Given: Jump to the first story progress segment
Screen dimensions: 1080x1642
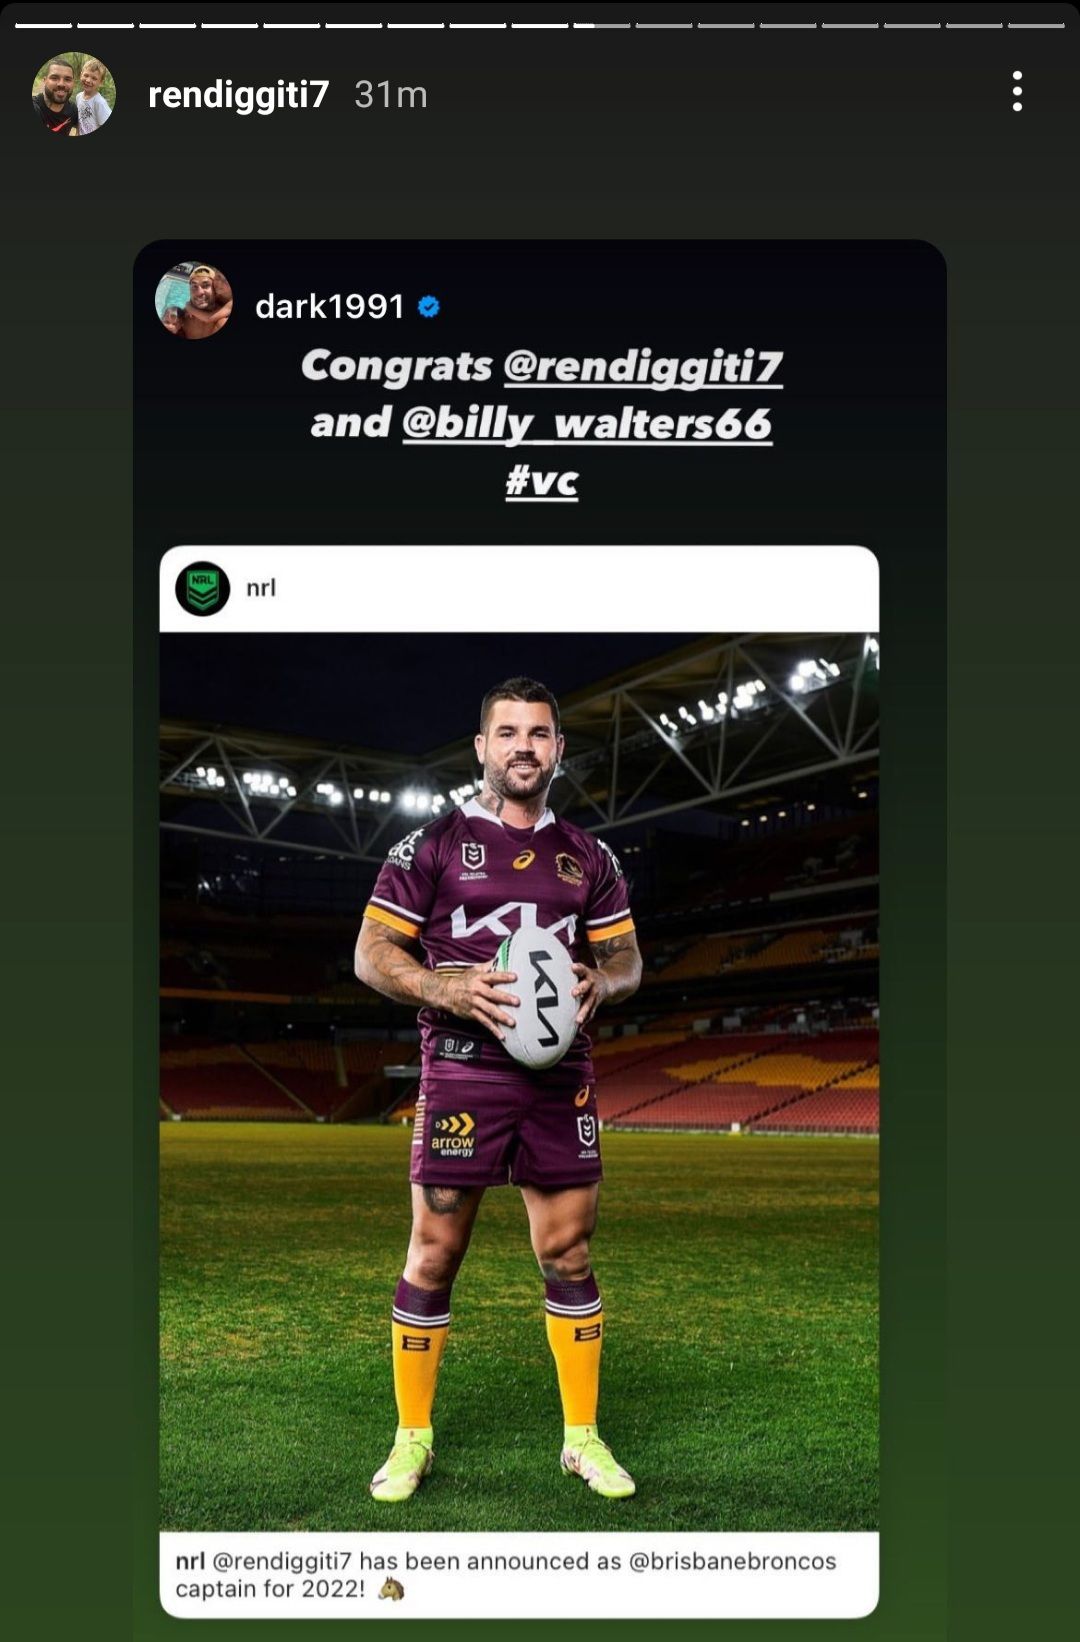Looking at the screenshot, I should tap(43, 25).
